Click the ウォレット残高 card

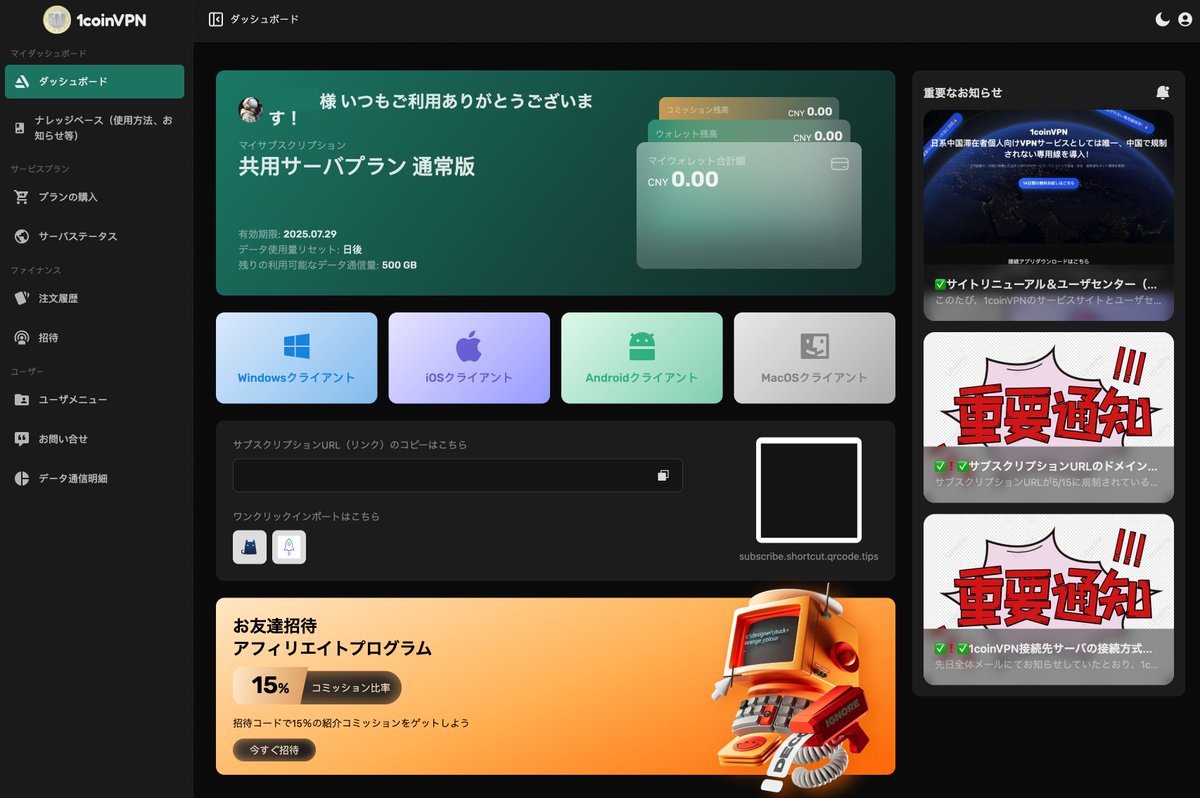tap(749, 132)
